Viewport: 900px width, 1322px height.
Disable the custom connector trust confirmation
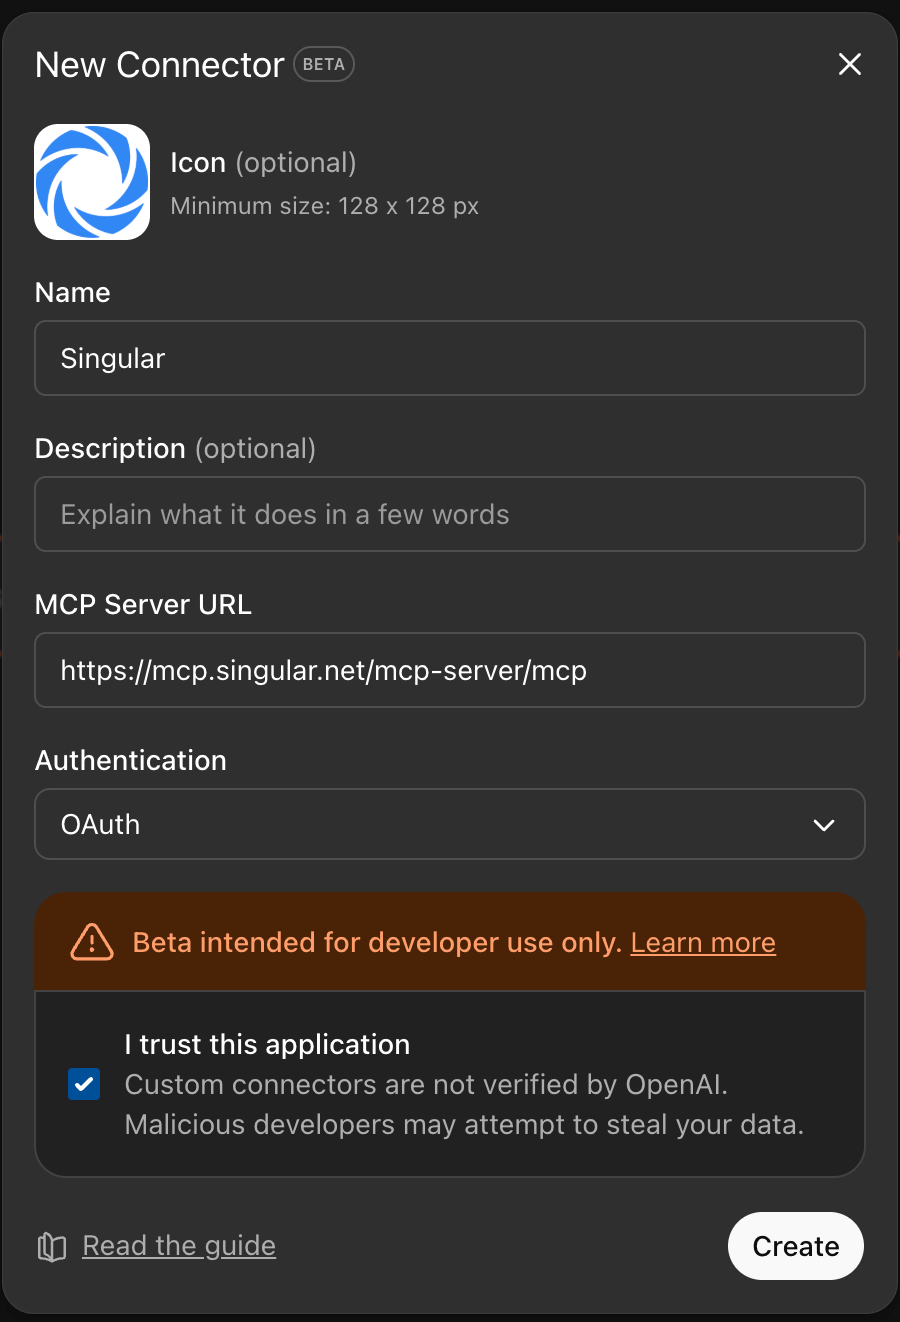[x=84, y=1084]
